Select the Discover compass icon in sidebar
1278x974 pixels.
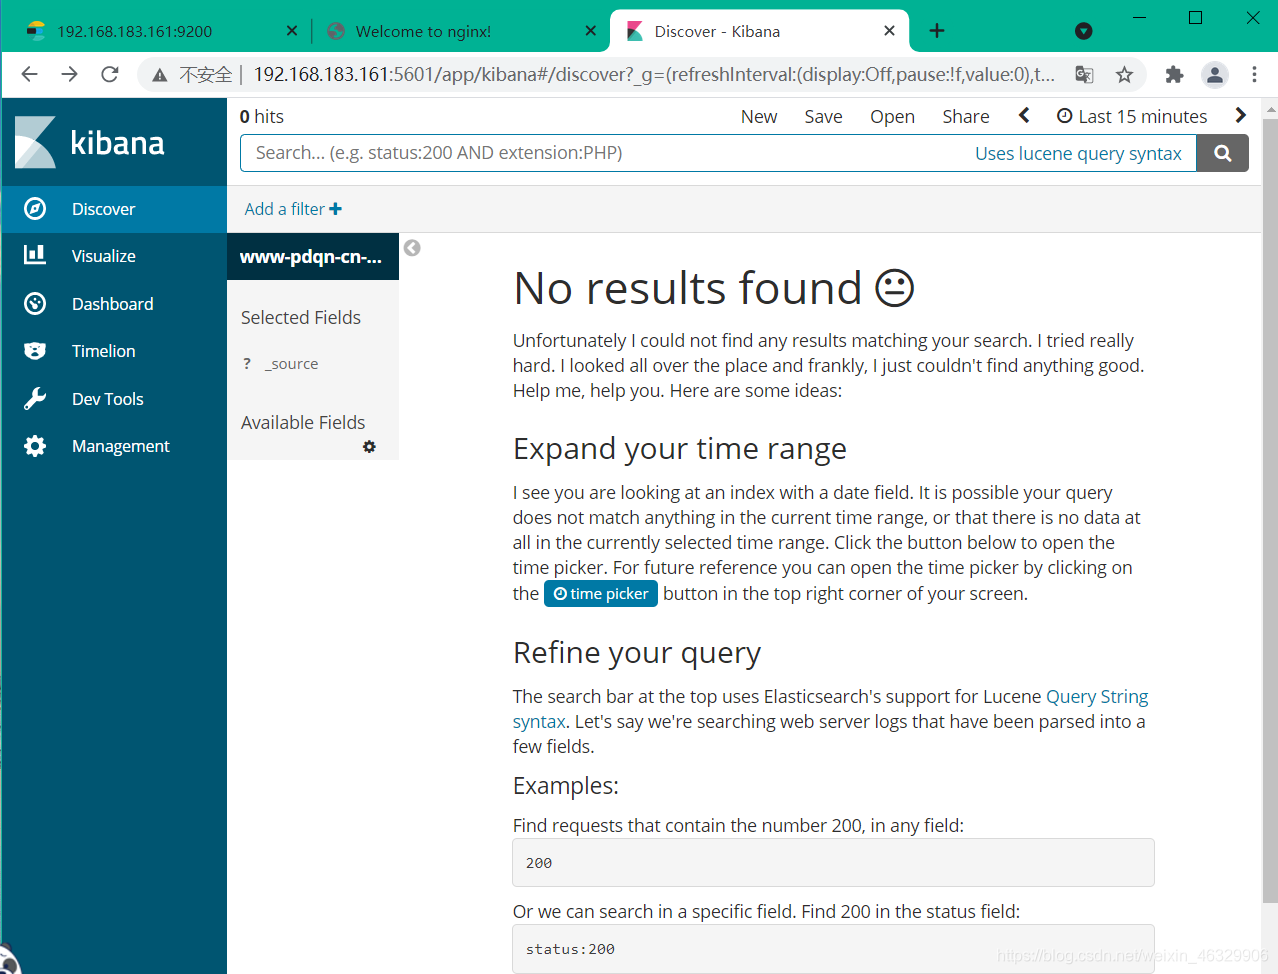click(x=35, y=209)
